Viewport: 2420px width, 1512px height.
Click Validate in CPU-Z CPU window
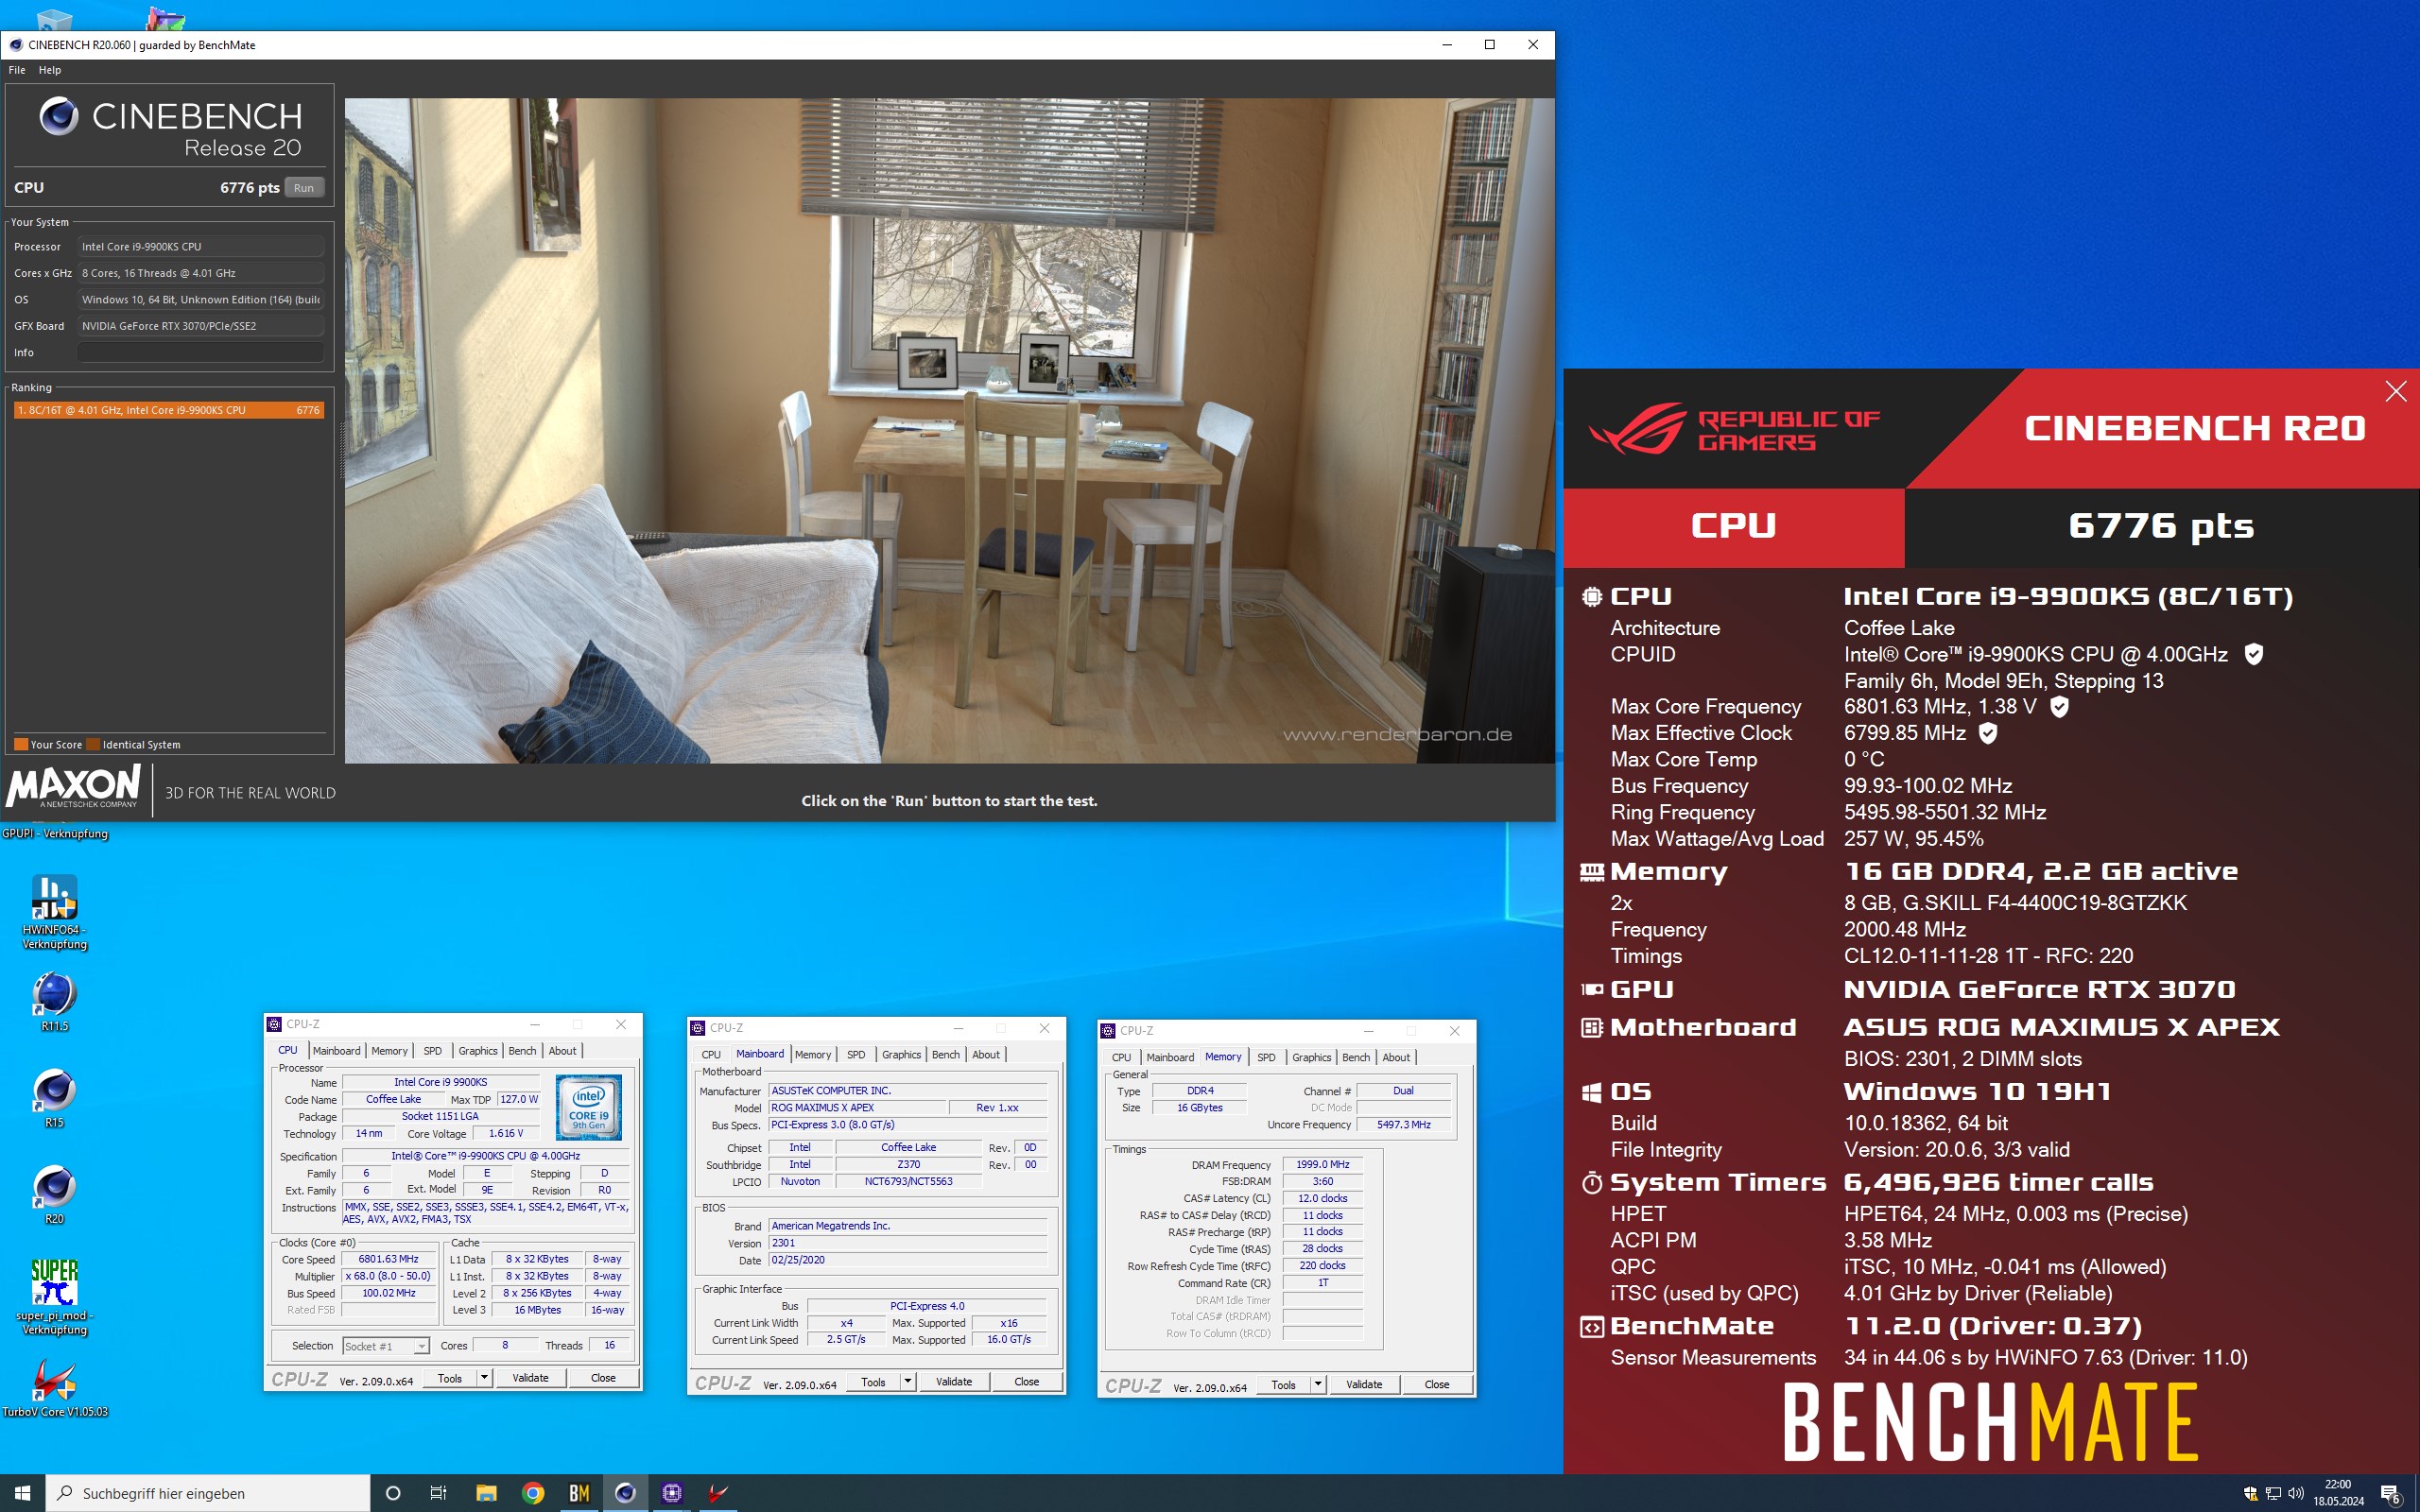[530, 1378]
